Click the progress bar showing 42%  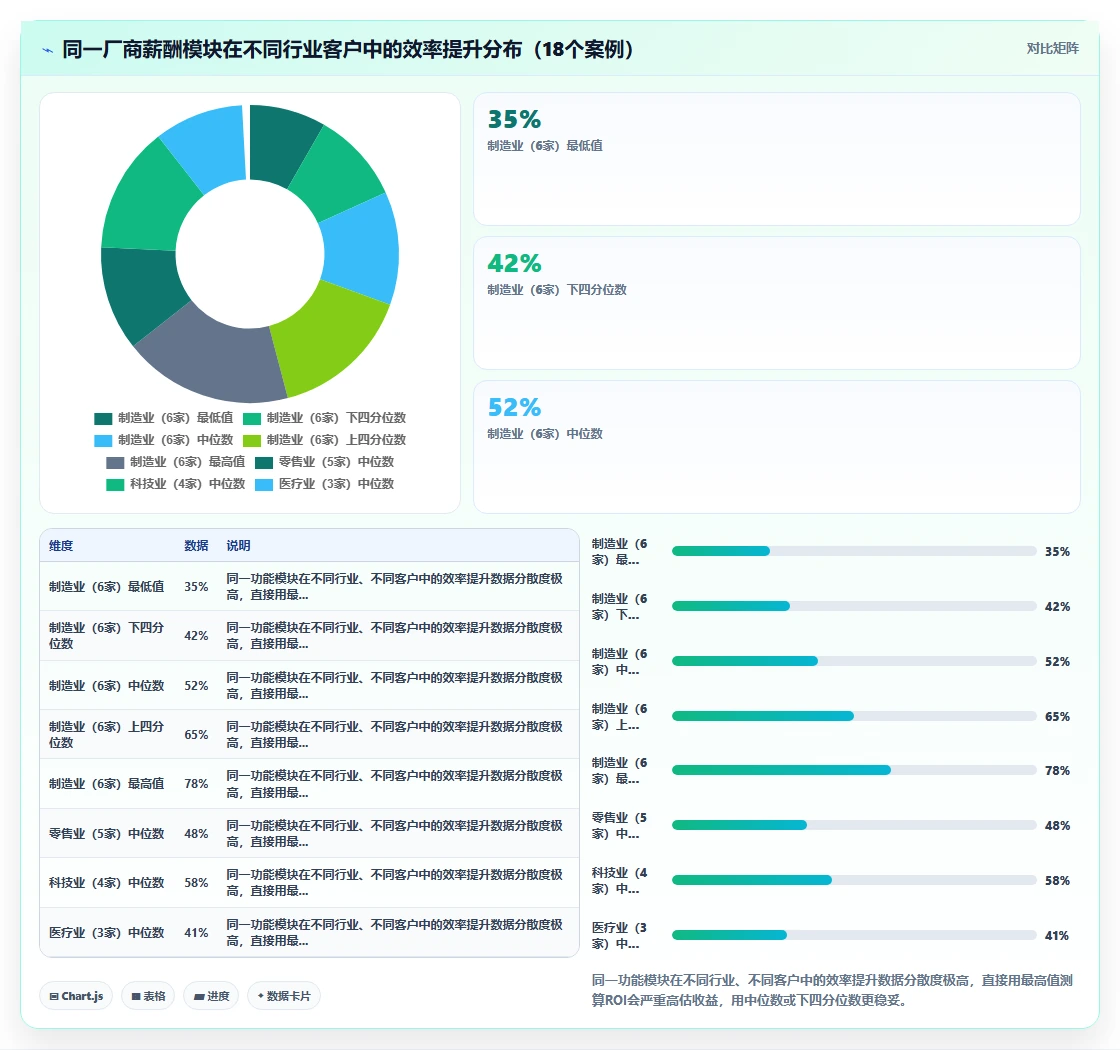click(x=854, y=606)
